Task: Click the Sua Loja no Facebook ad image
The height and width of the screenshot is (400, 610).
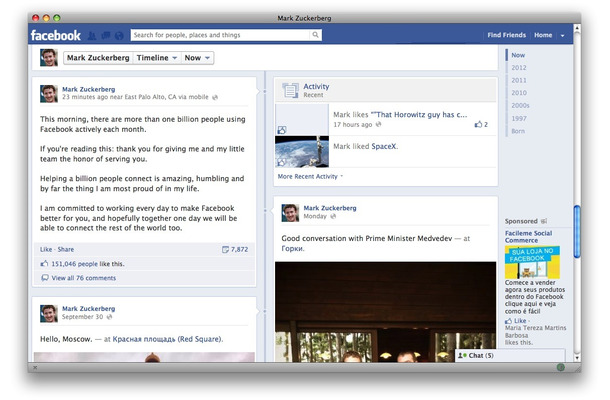Action: [x=532, y=262]
